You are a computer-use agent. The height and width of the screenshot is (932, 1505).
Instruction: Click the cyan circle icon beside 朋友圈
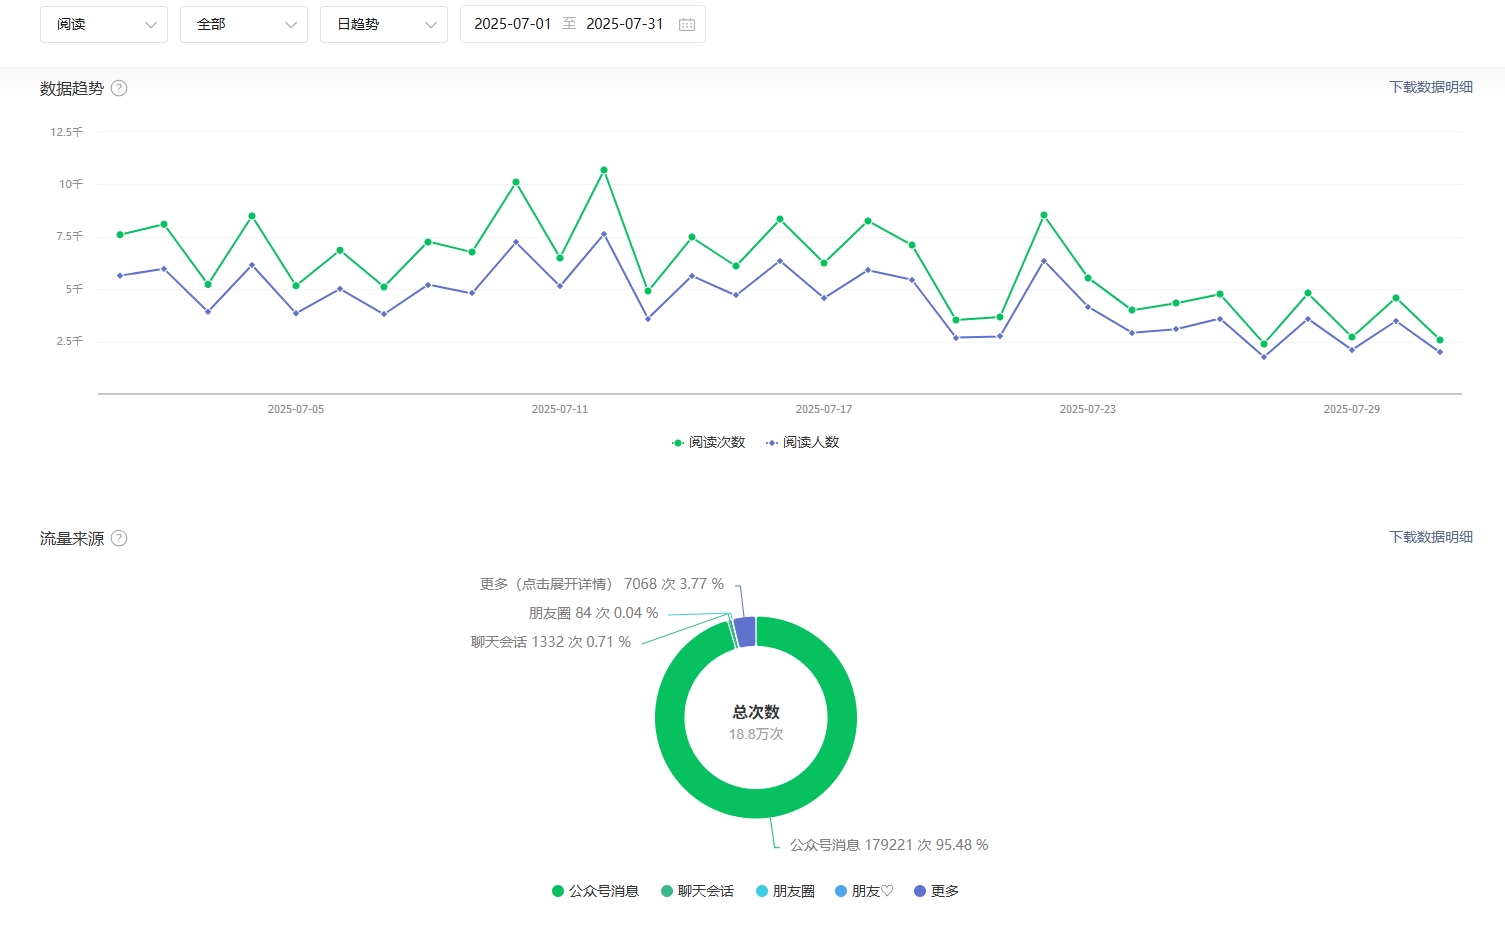pos(762,891)
